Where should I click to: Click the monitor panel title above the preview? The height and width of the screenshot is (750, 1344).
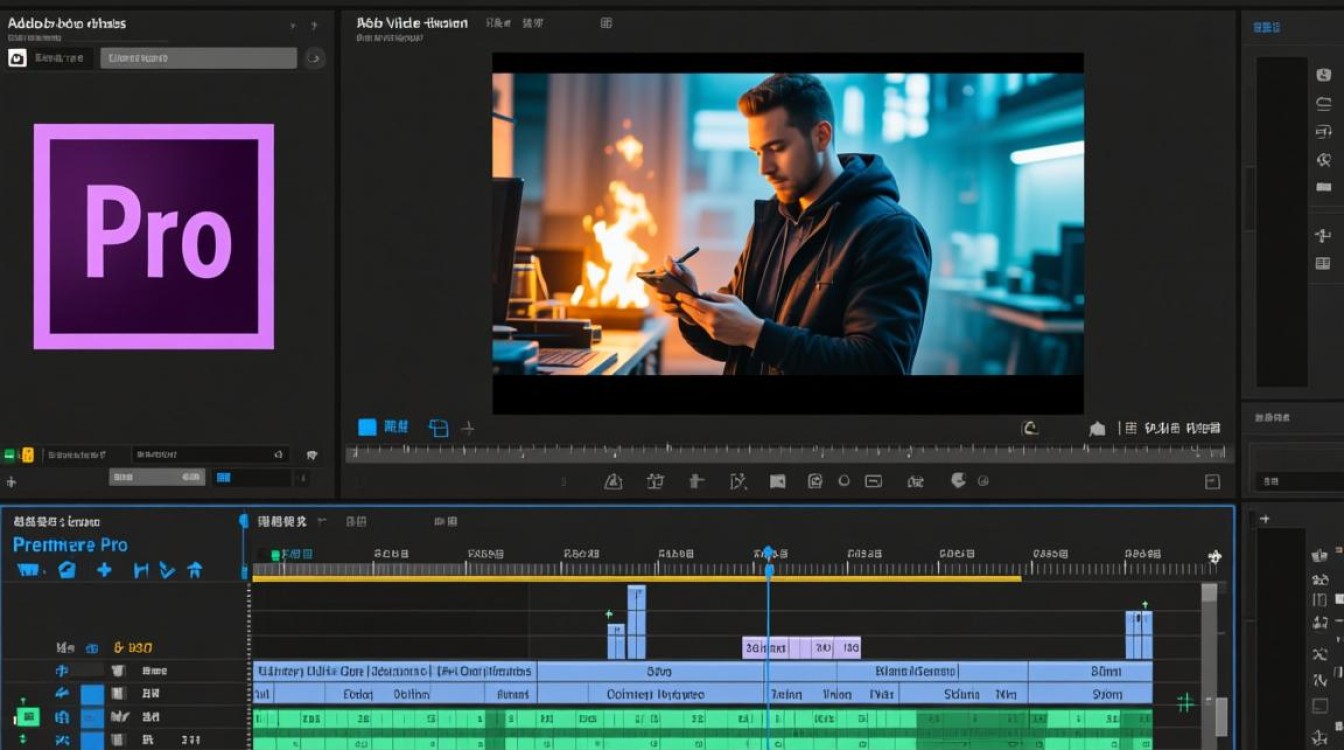tap(412, 23)
